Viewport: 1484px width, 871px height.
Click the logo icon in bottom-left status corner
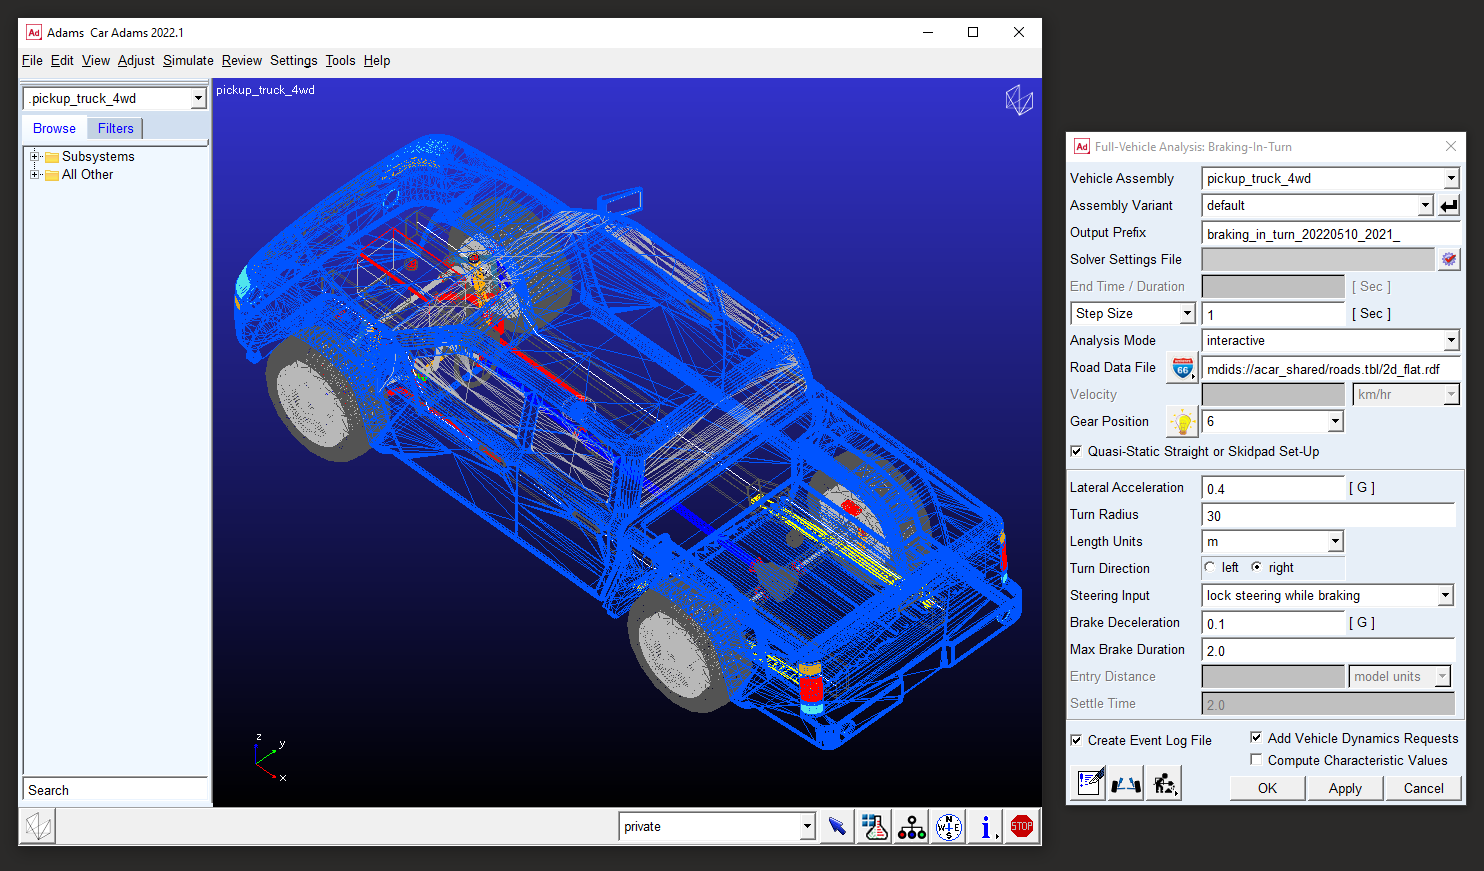tap(39, 826)
